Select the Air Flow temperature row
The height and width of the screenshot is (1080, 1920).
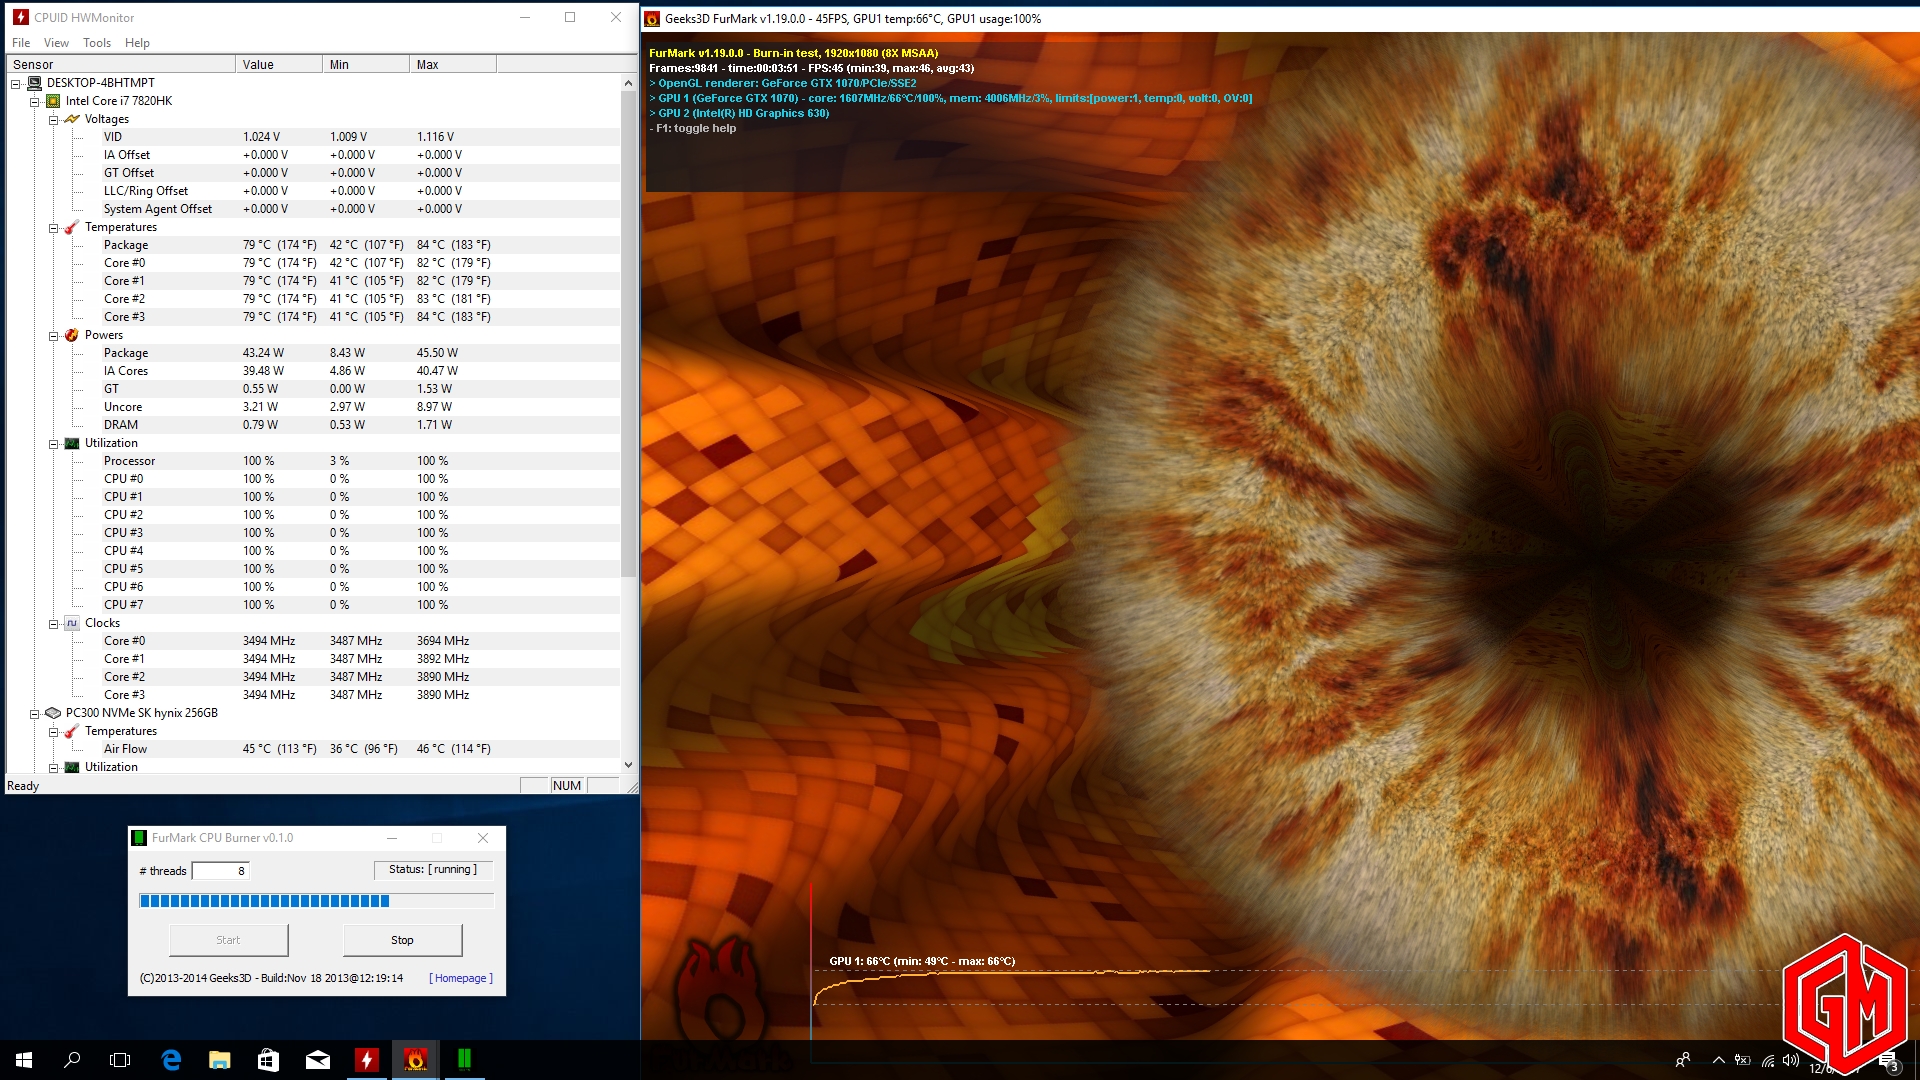tap(314, 749)
